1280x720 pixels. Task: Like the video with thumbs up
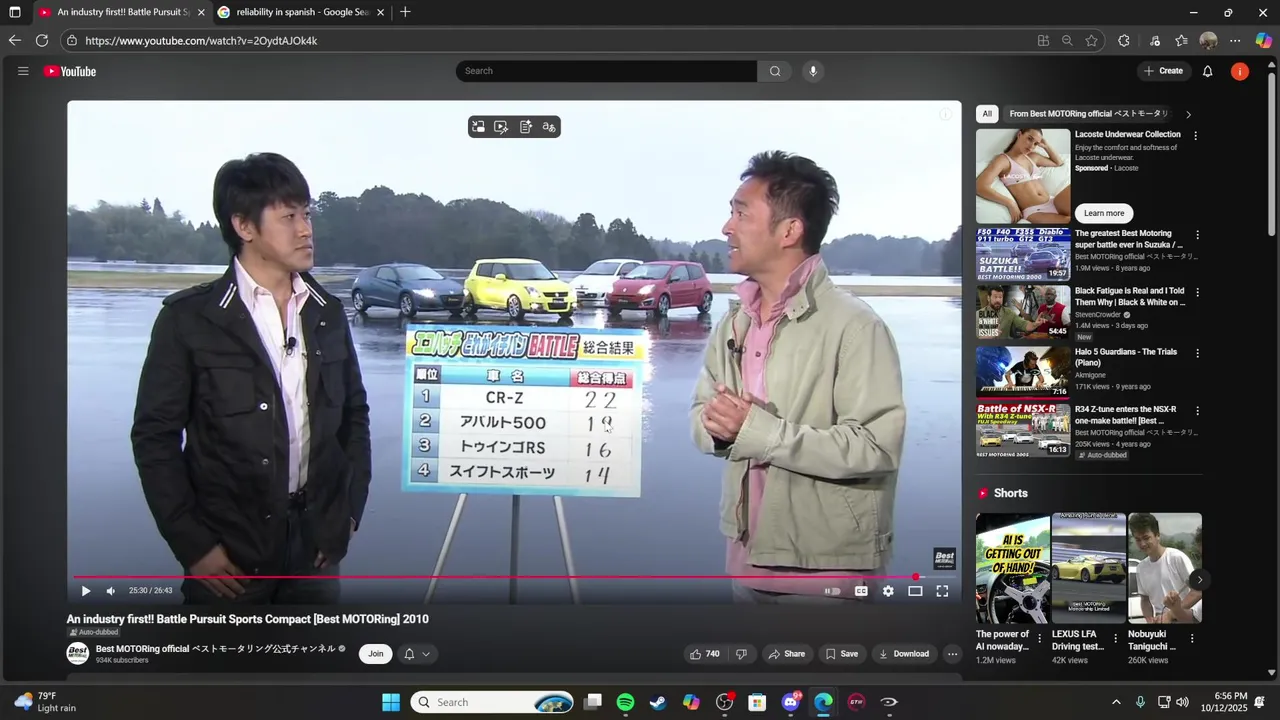click(705, 654)
